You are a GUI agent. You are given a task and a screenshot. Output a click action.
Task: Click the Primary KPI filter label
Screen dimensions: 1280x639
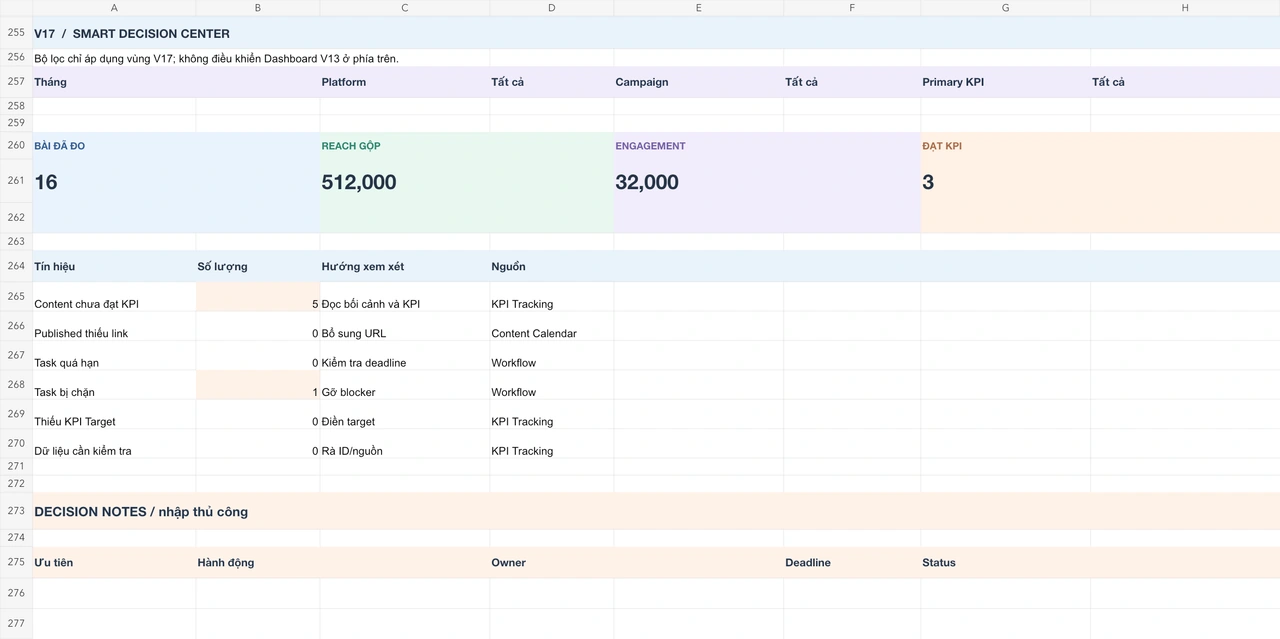click(x=953, y=82)
